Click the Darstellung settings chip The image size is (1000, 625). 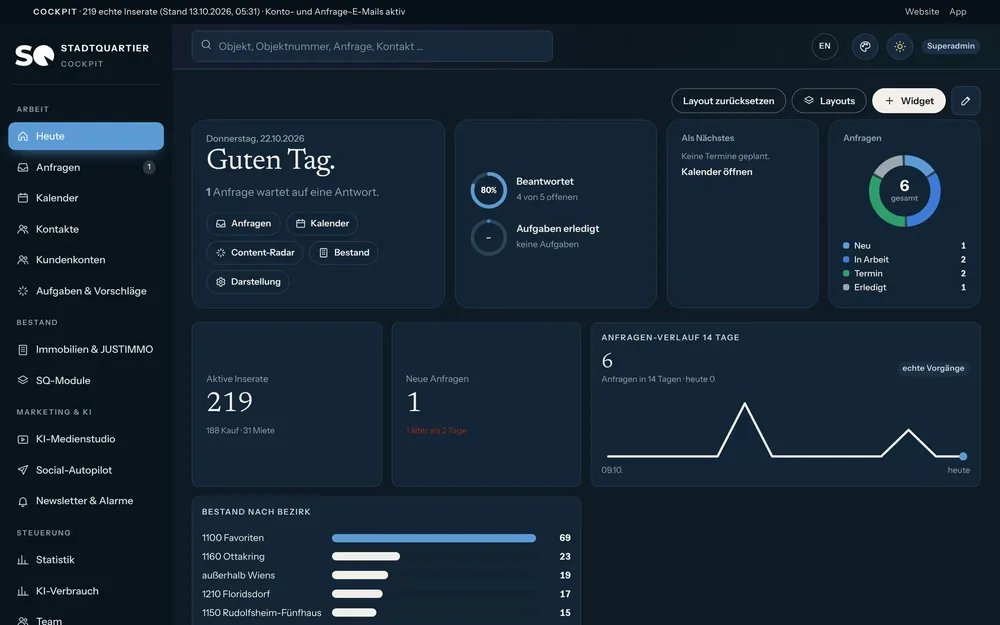(x=247, y=282)
